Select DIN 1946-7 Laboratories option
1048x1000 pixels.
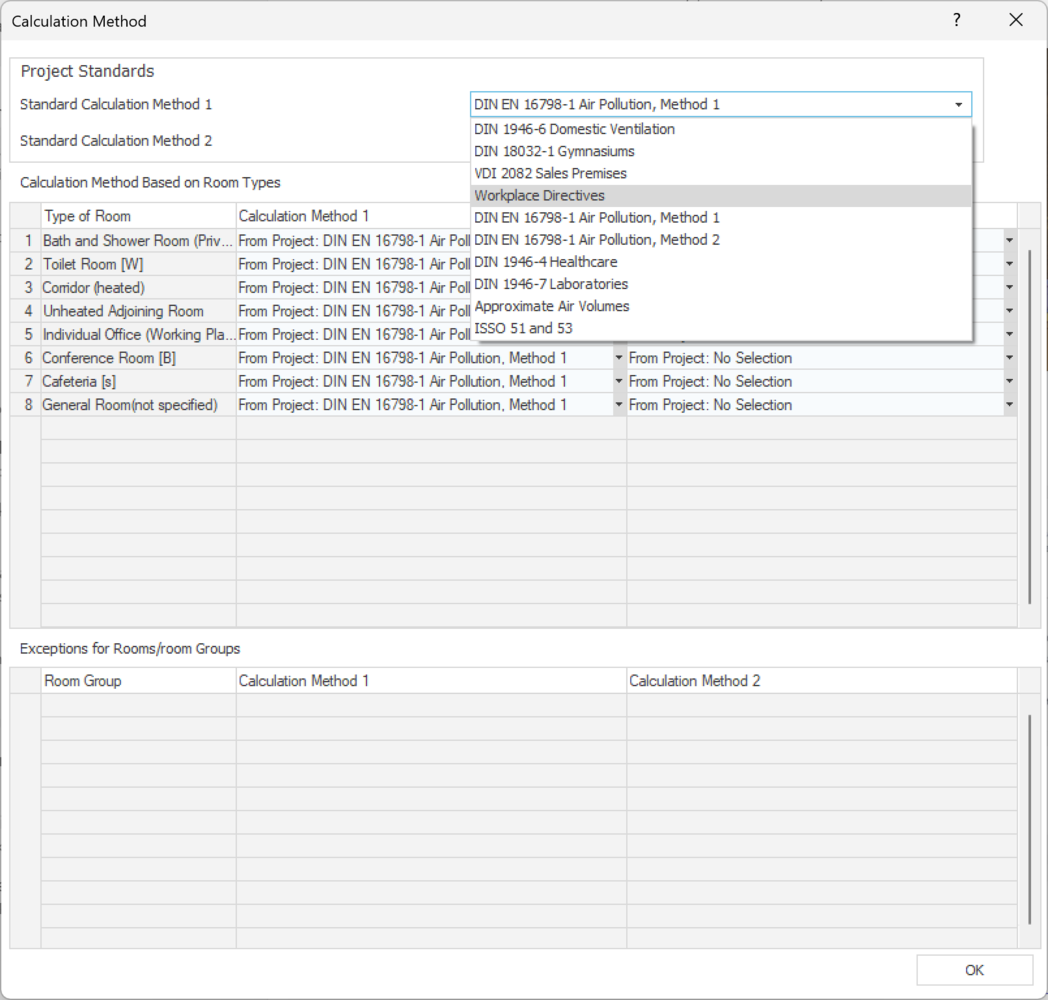coord(551,284)
